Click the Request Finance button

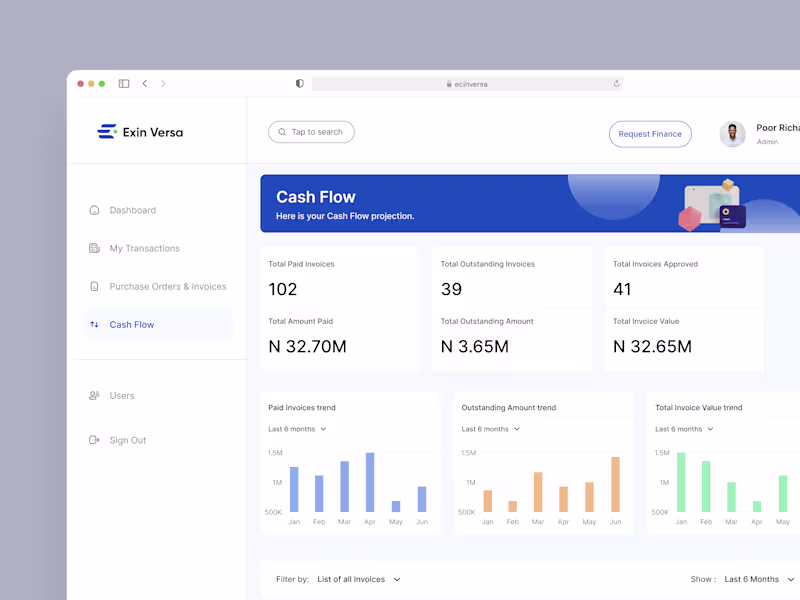point(650,134)
